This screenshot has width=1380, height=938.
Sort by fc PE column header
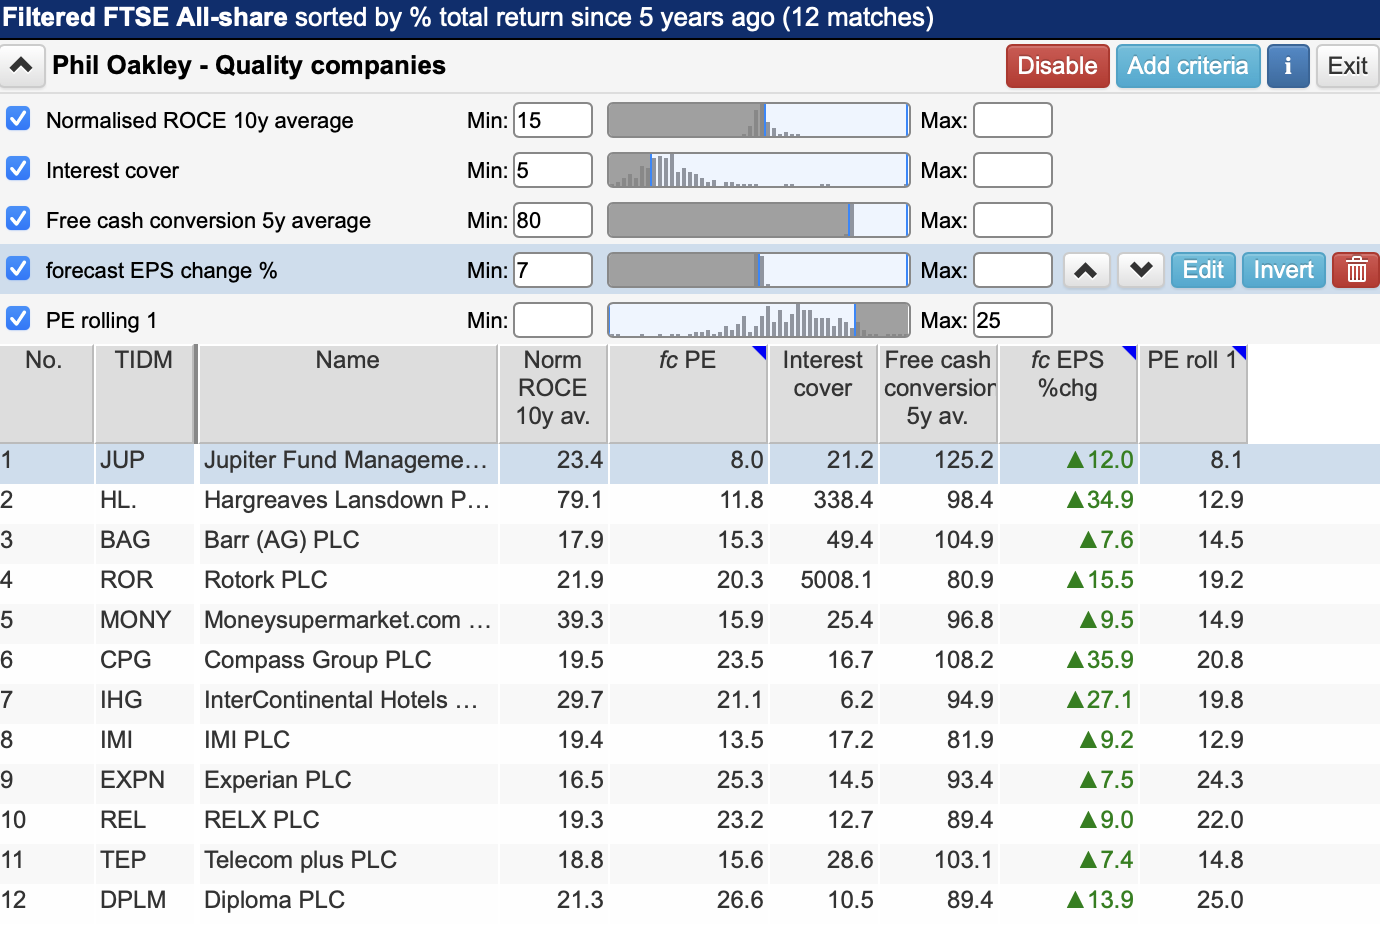688,393
